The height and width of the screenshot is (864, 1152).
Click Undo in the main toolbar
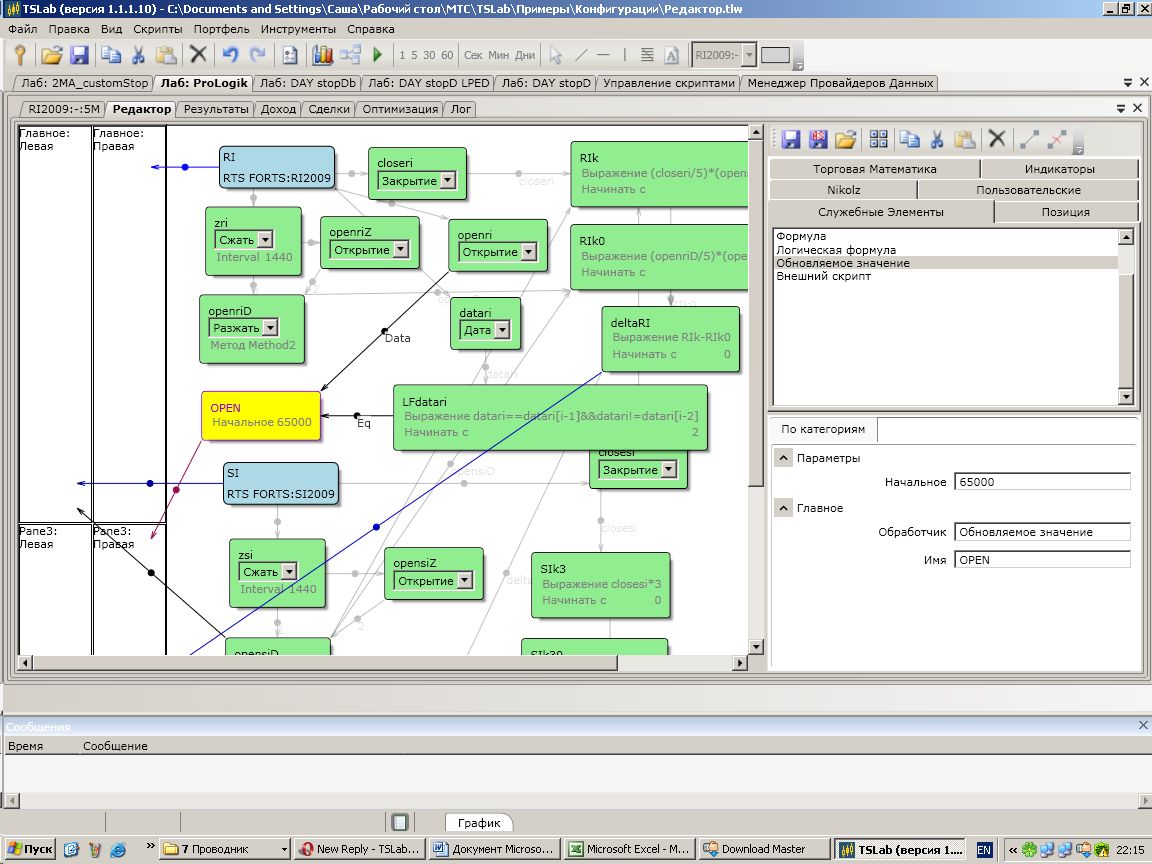231,55
